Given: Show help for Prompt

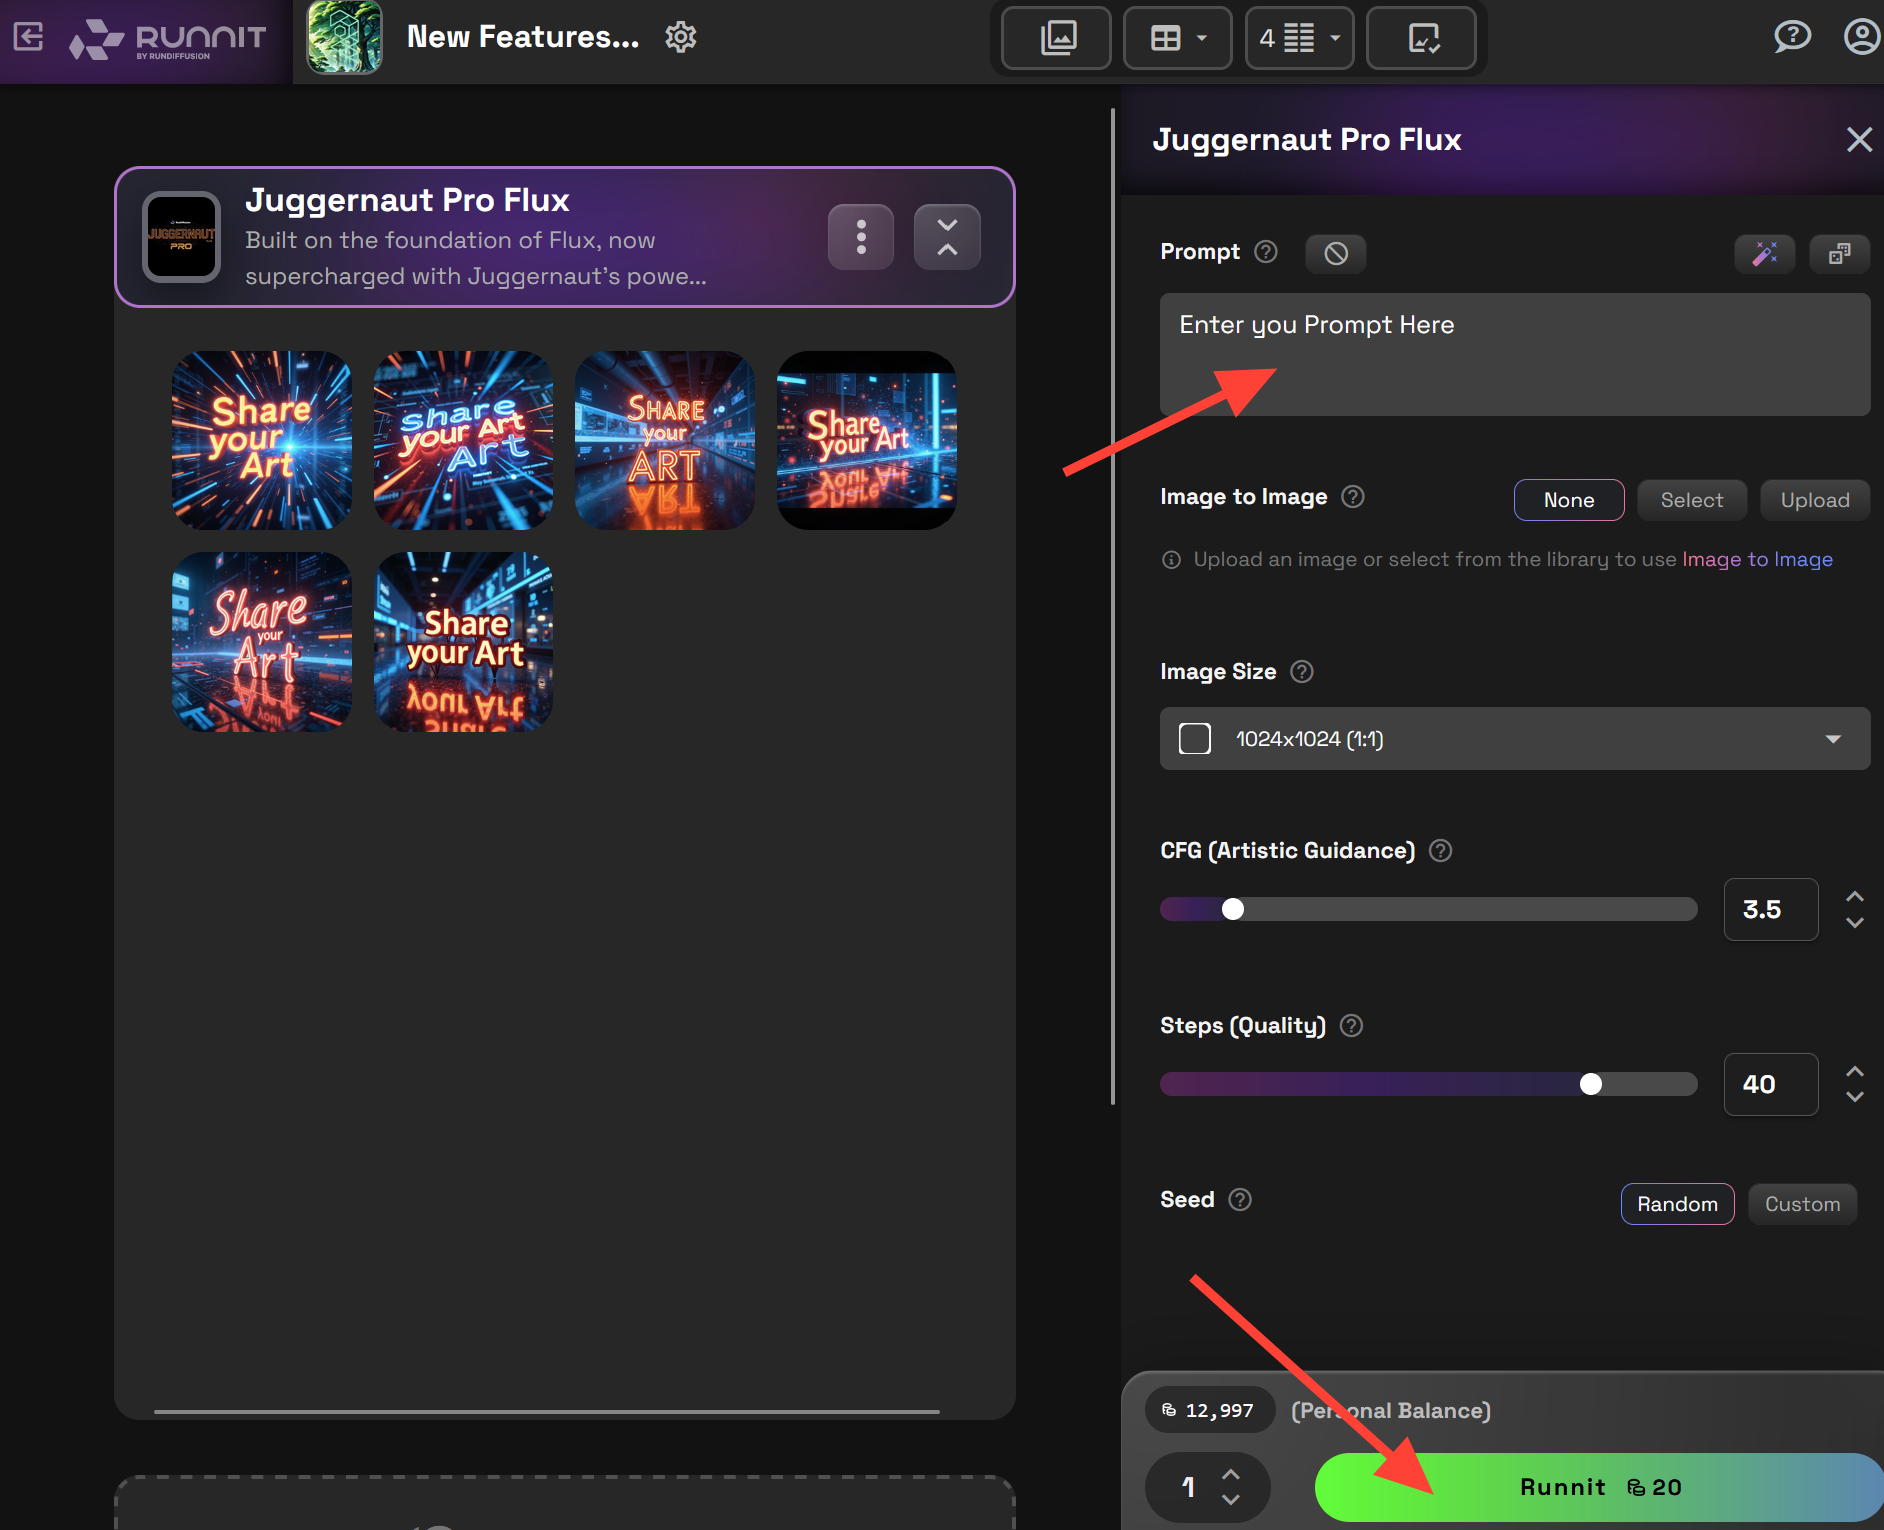Looking at the screenshot, I should coord(1266,252).
